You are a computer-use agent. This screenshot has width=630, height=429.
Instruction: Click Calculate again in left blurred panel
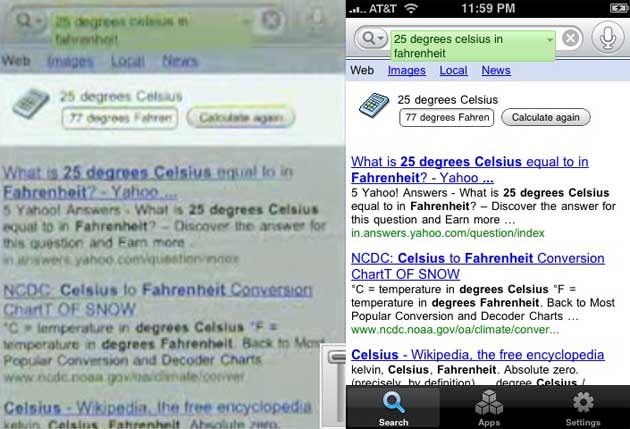point(241,118)
